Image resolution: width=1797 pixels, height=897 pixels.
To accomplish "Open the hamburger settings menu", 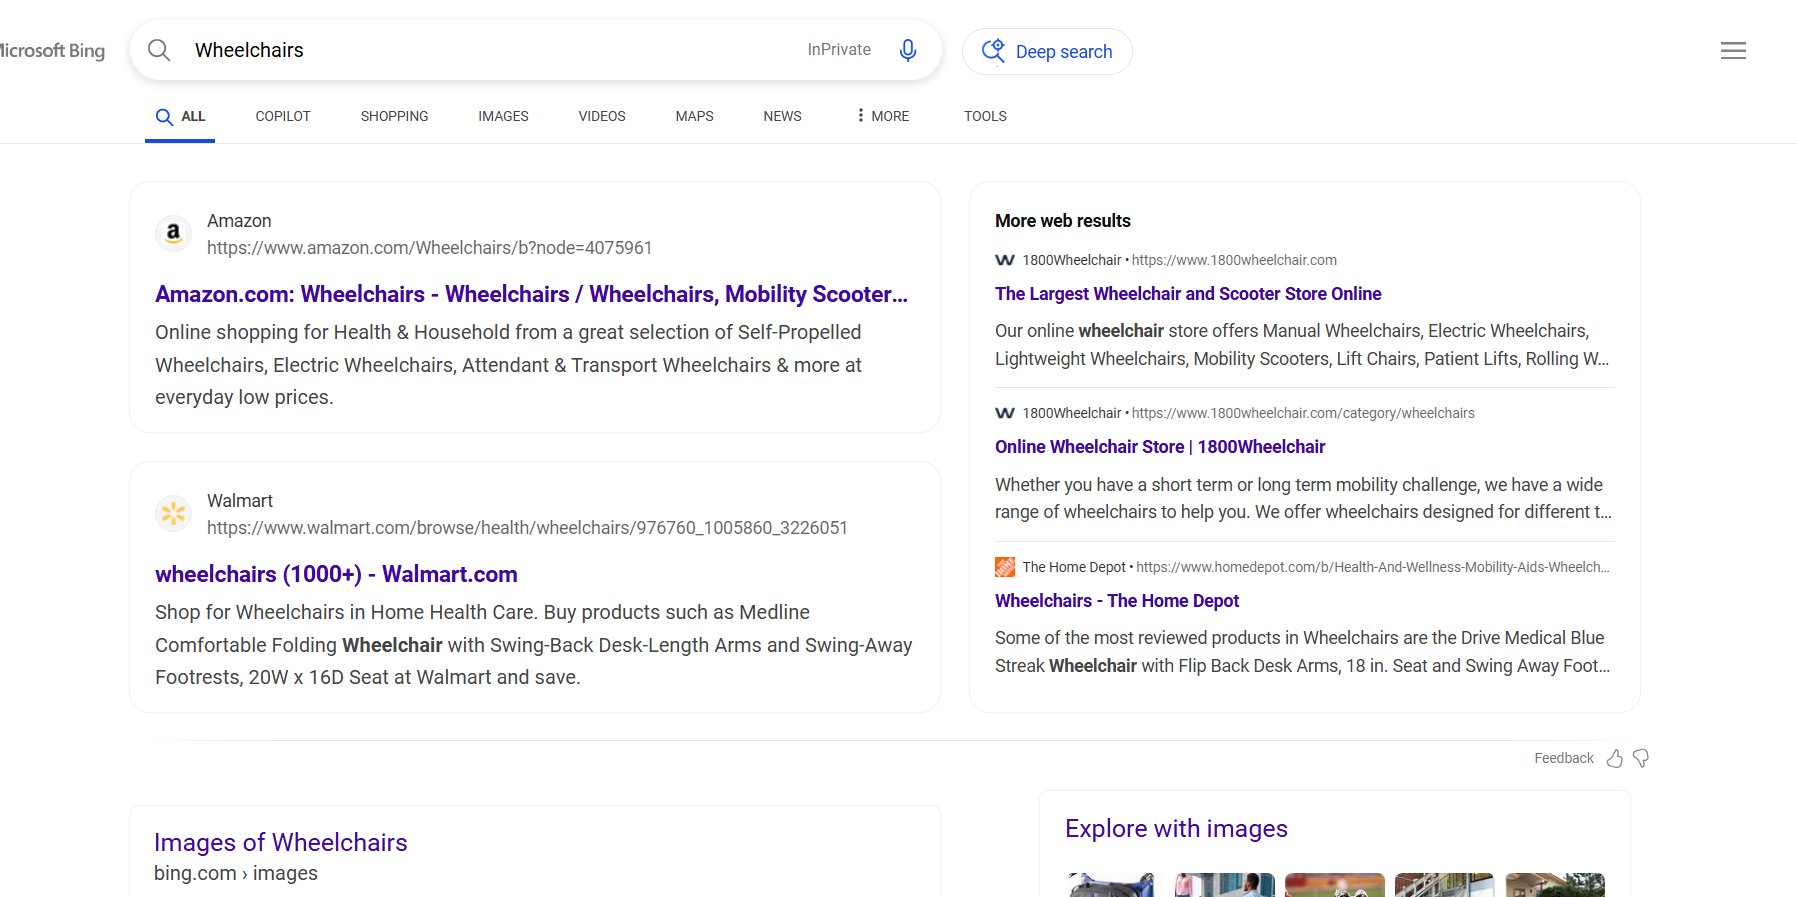I will pos(1733,51).
